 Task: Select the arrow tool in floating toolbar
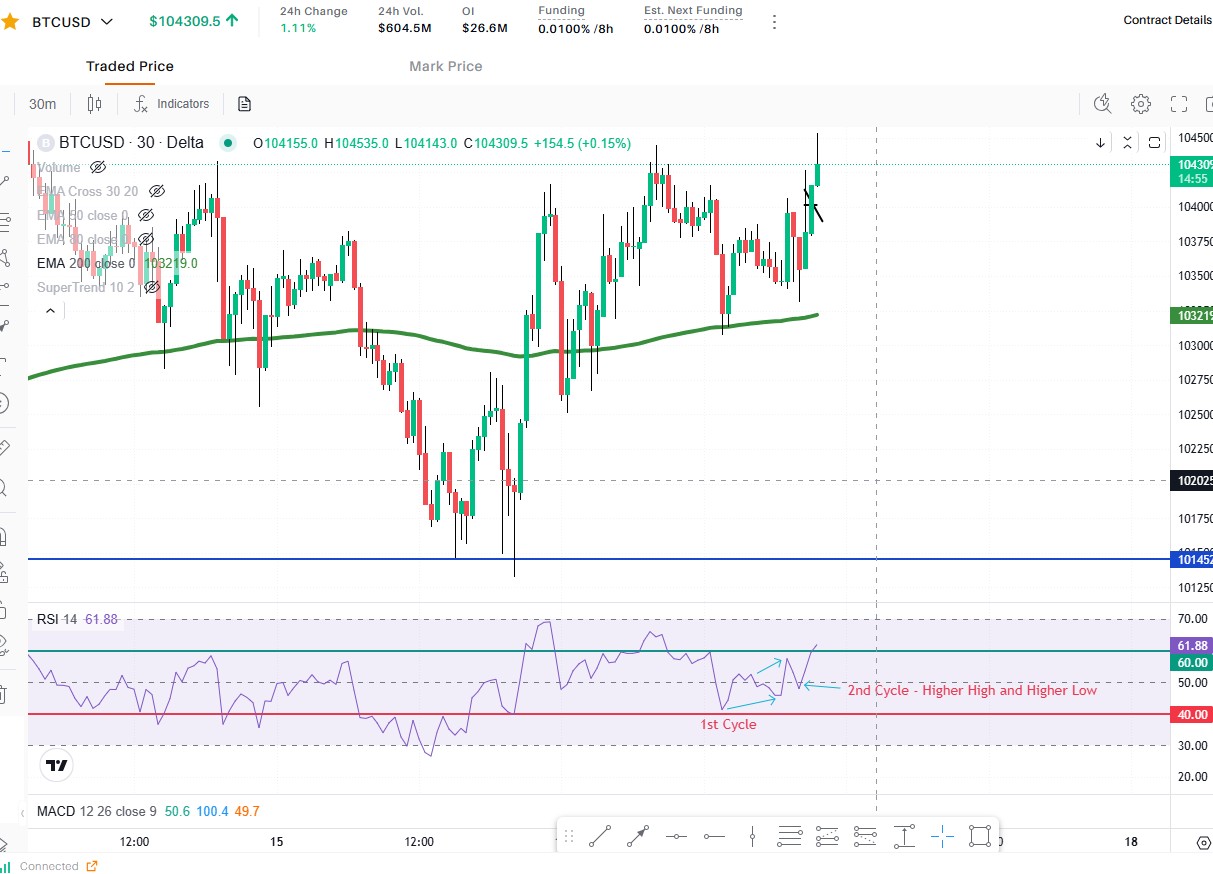[637, 835]
